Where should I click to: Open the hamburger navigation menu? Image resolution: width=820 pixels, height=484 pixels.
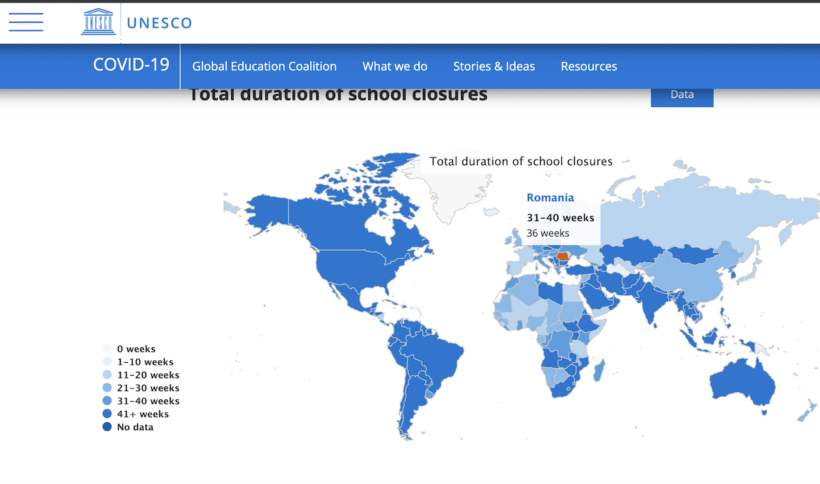[x=26, y=22]
